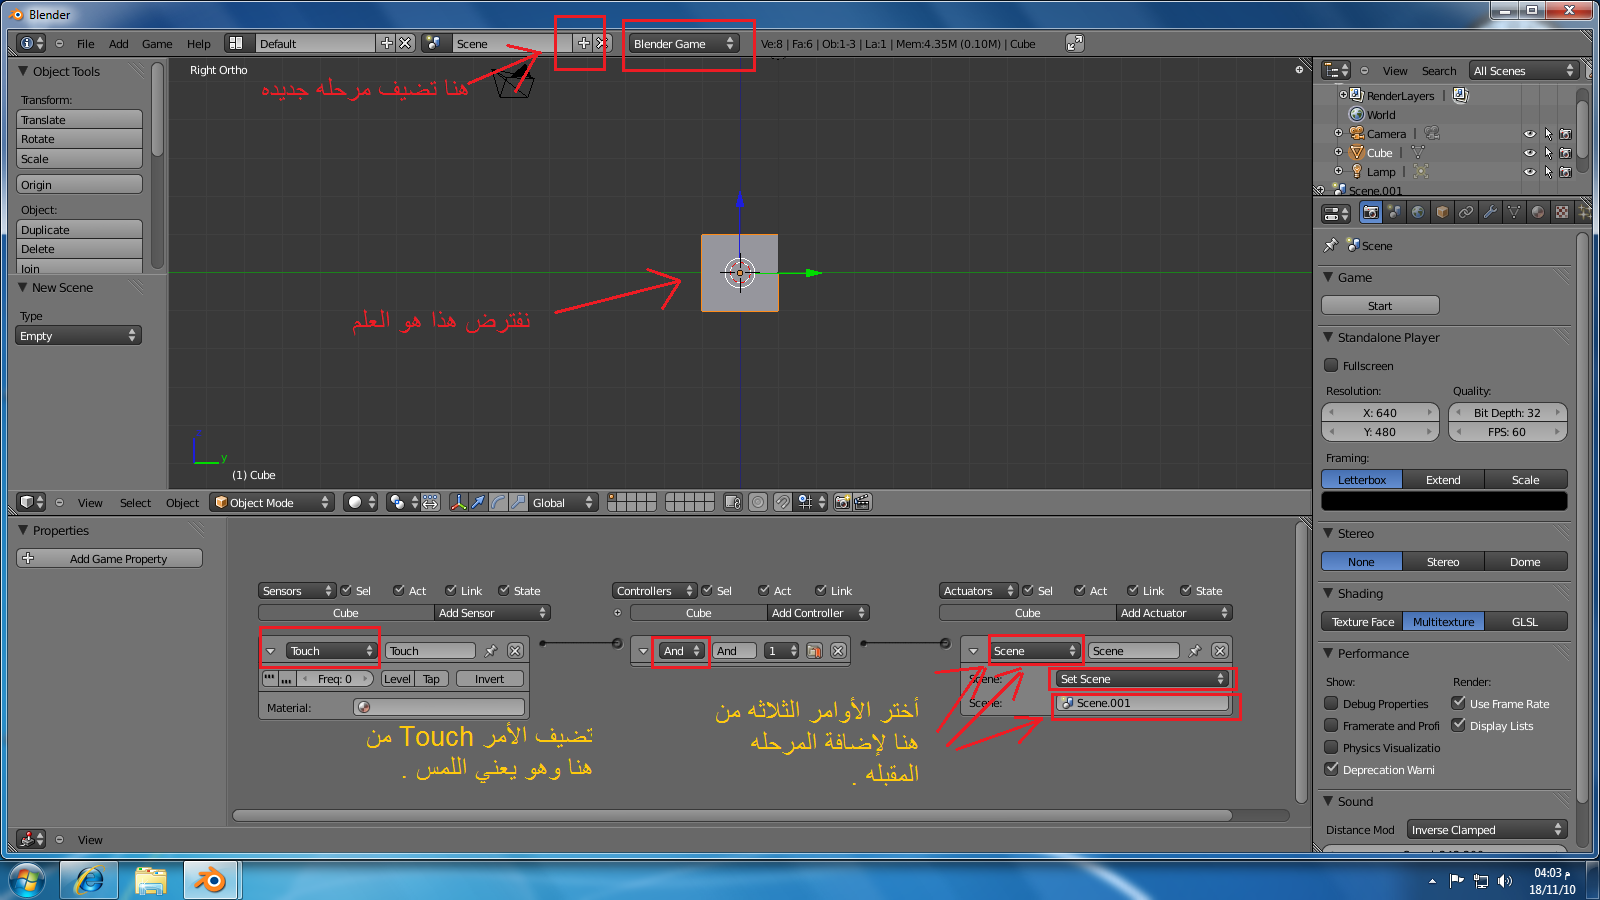Delete the Scene actuator with X icon
The width and height of the screenshot is (1600, 900).
pyautogui.click(x=1220, y=651)
